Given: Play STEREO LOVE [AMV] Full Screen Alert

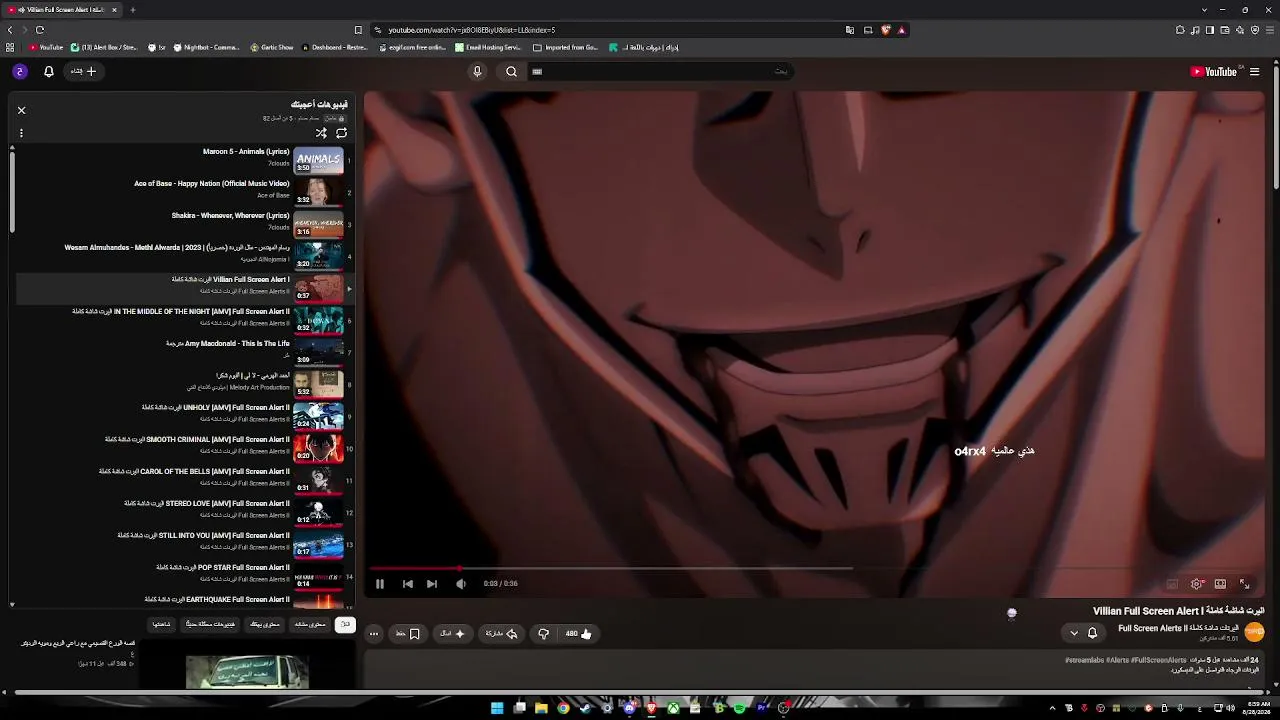Looking at the screenshot, I should point(207,504).
